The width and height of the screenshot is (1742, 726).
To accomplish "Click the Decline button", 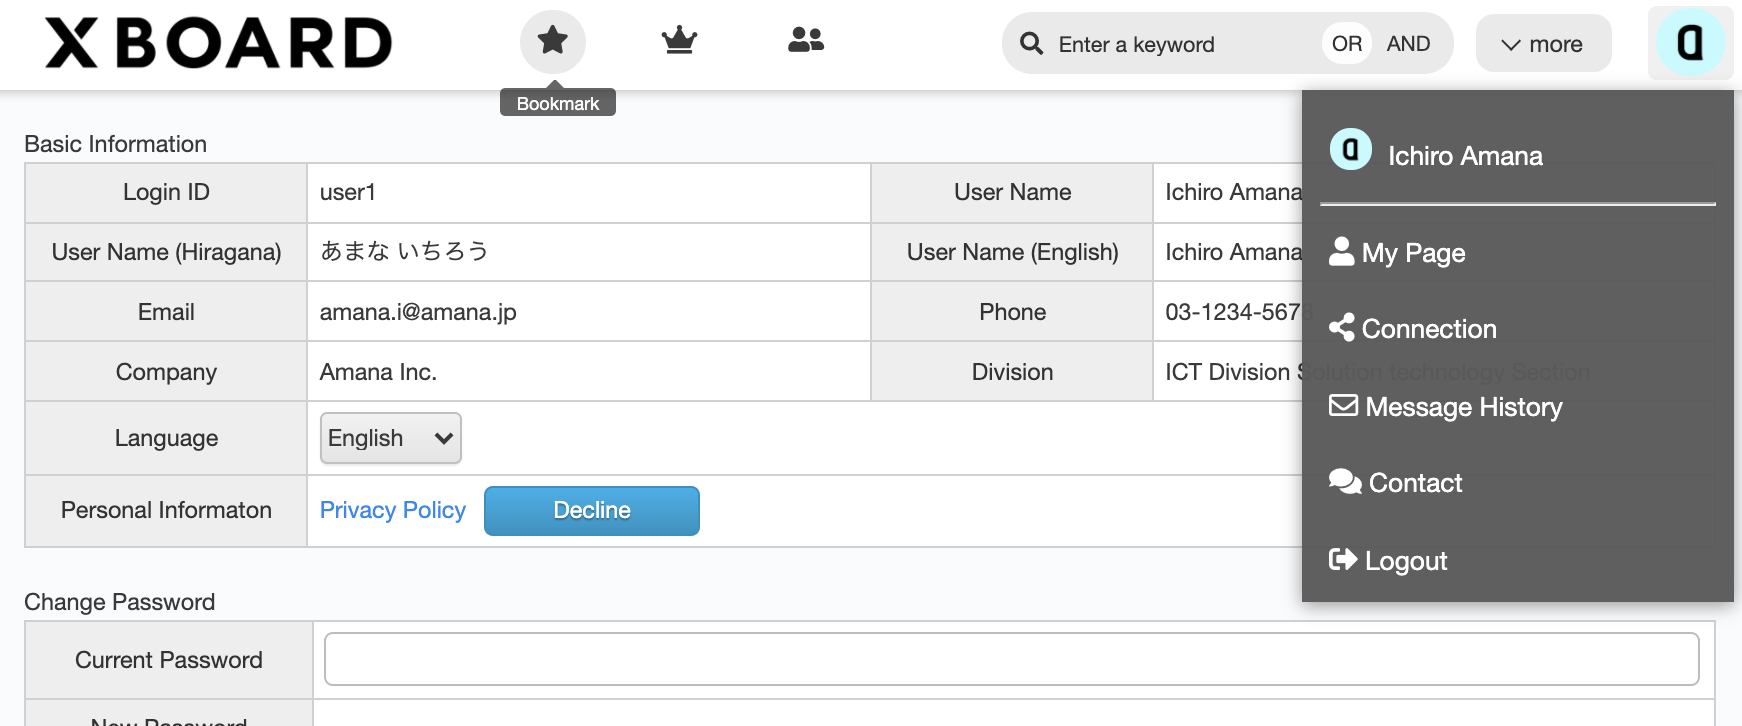I will (x=592, y=511).
